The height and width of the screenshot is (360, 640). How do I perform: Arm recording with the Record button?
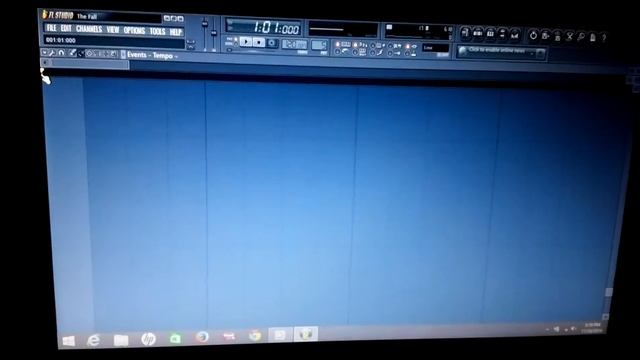coord(272,43)
